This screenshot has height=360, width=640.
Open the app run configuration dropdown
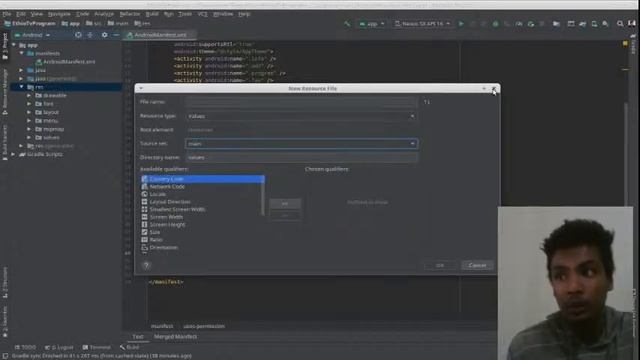click(x=372, y=24)
